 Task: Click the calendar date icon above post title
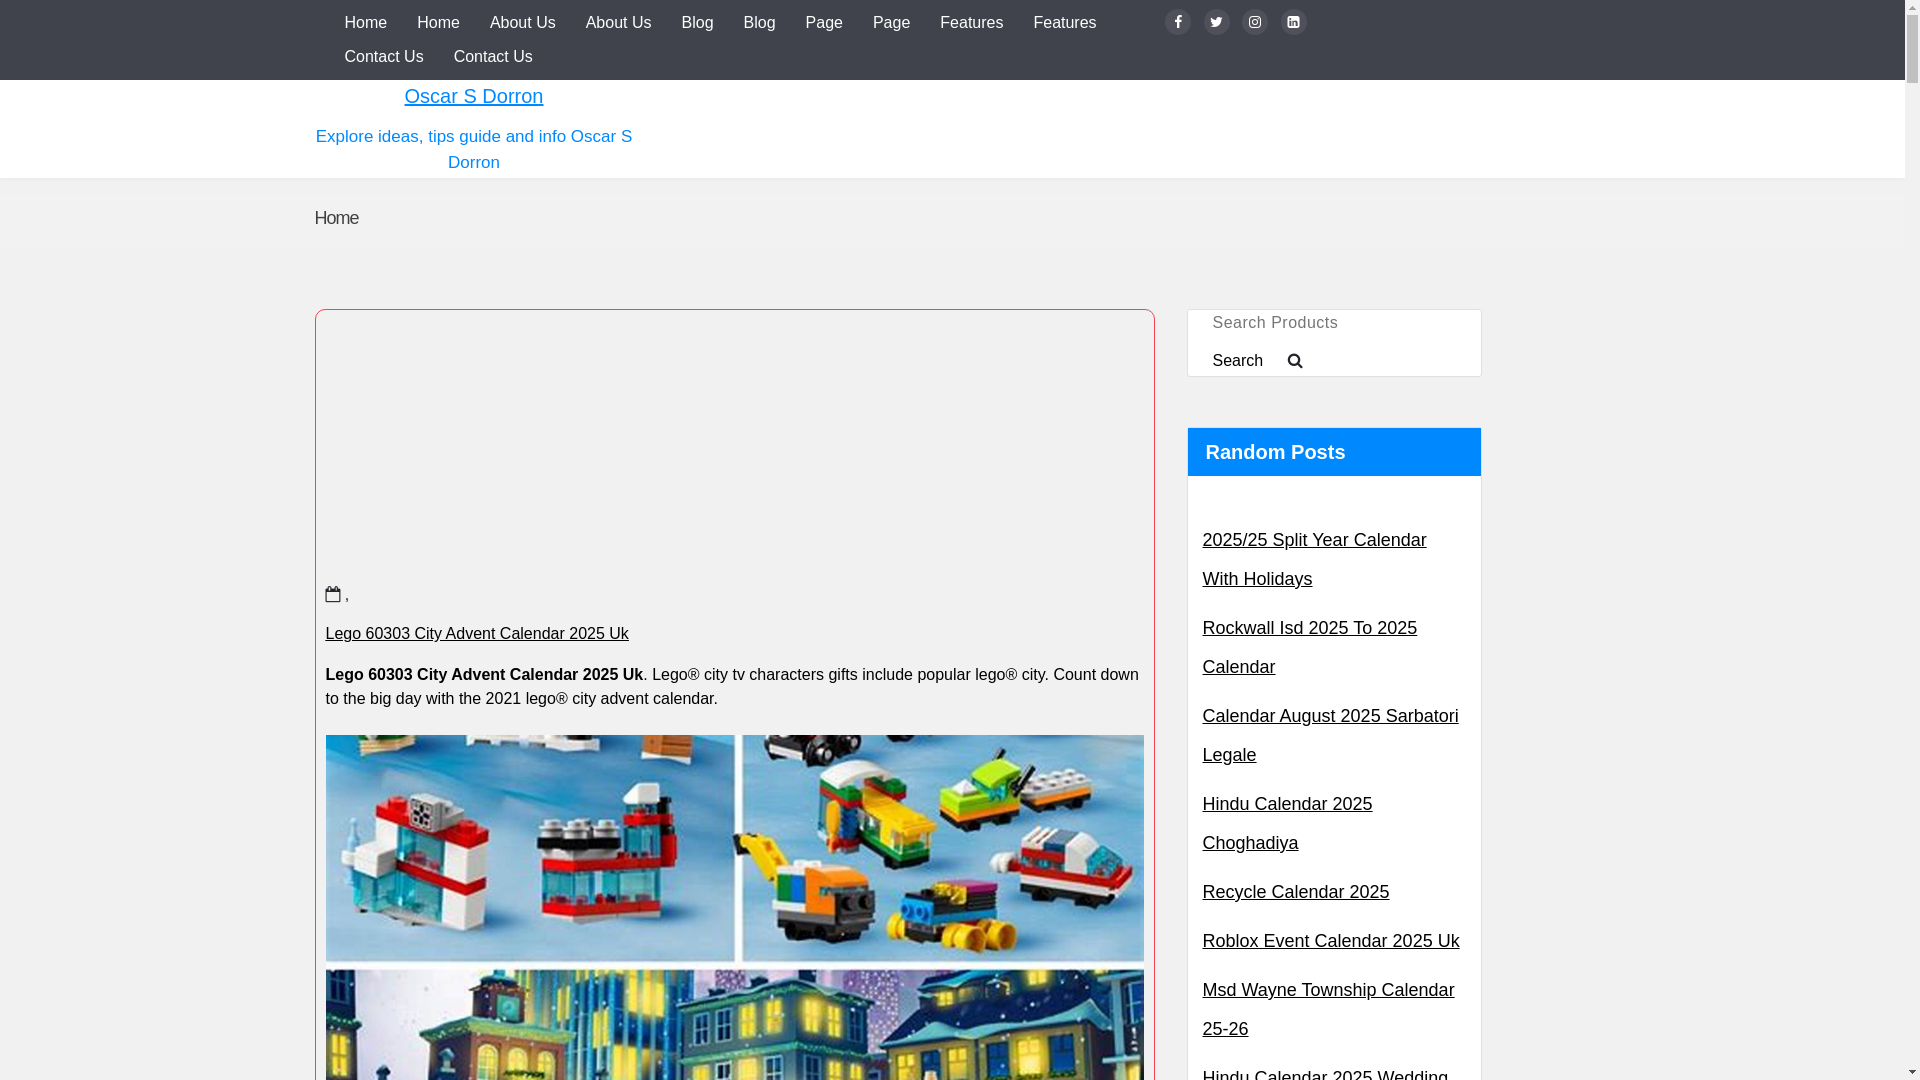[333, 594]
